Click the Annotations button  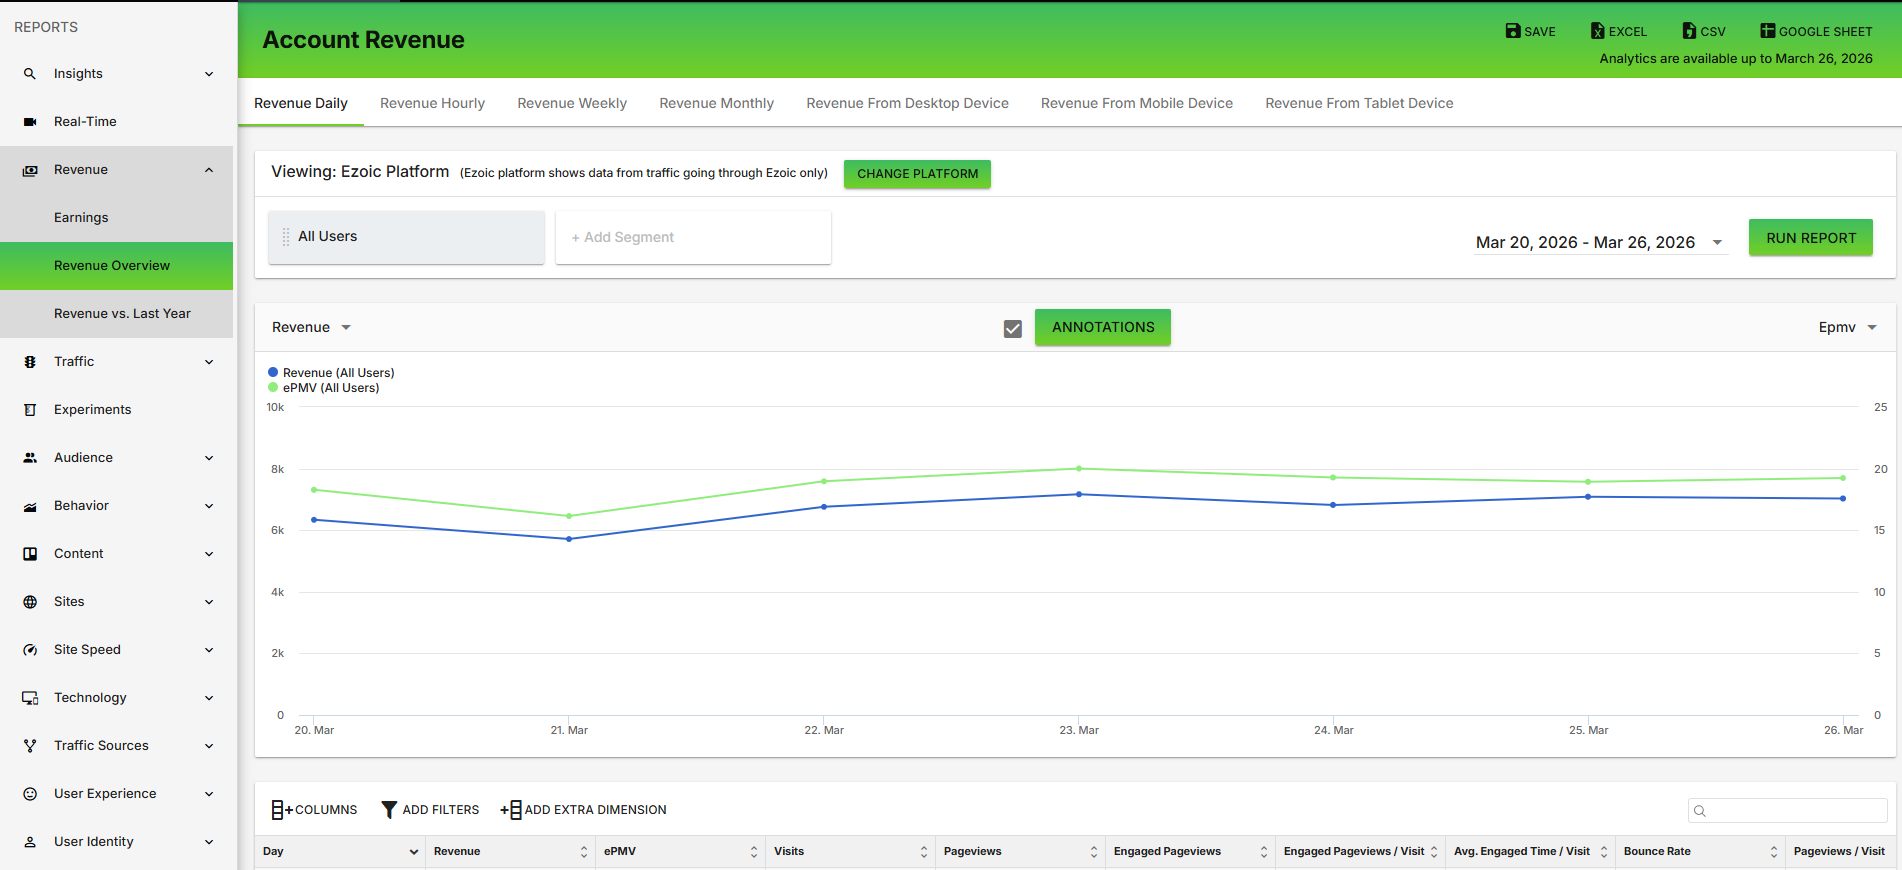tap(1103, 328)
